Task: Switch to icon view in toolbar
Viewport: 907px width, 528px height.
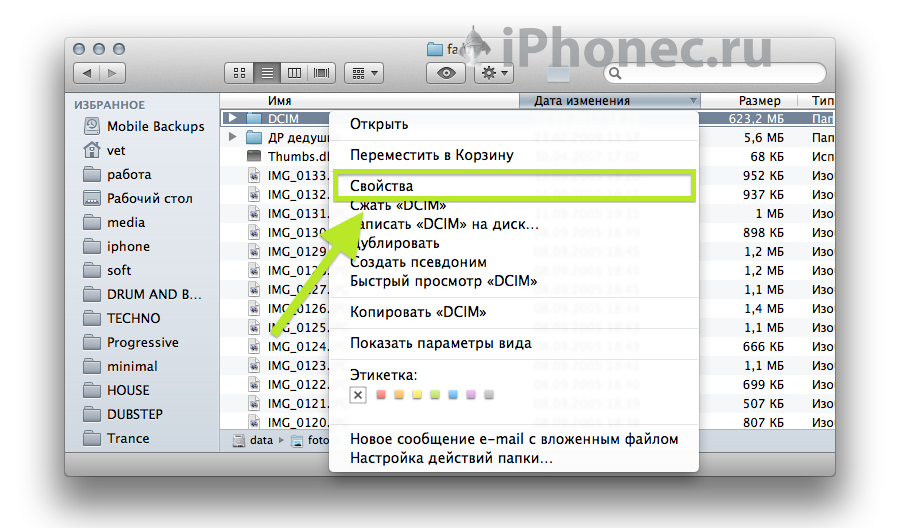Action: pos(239,73)
